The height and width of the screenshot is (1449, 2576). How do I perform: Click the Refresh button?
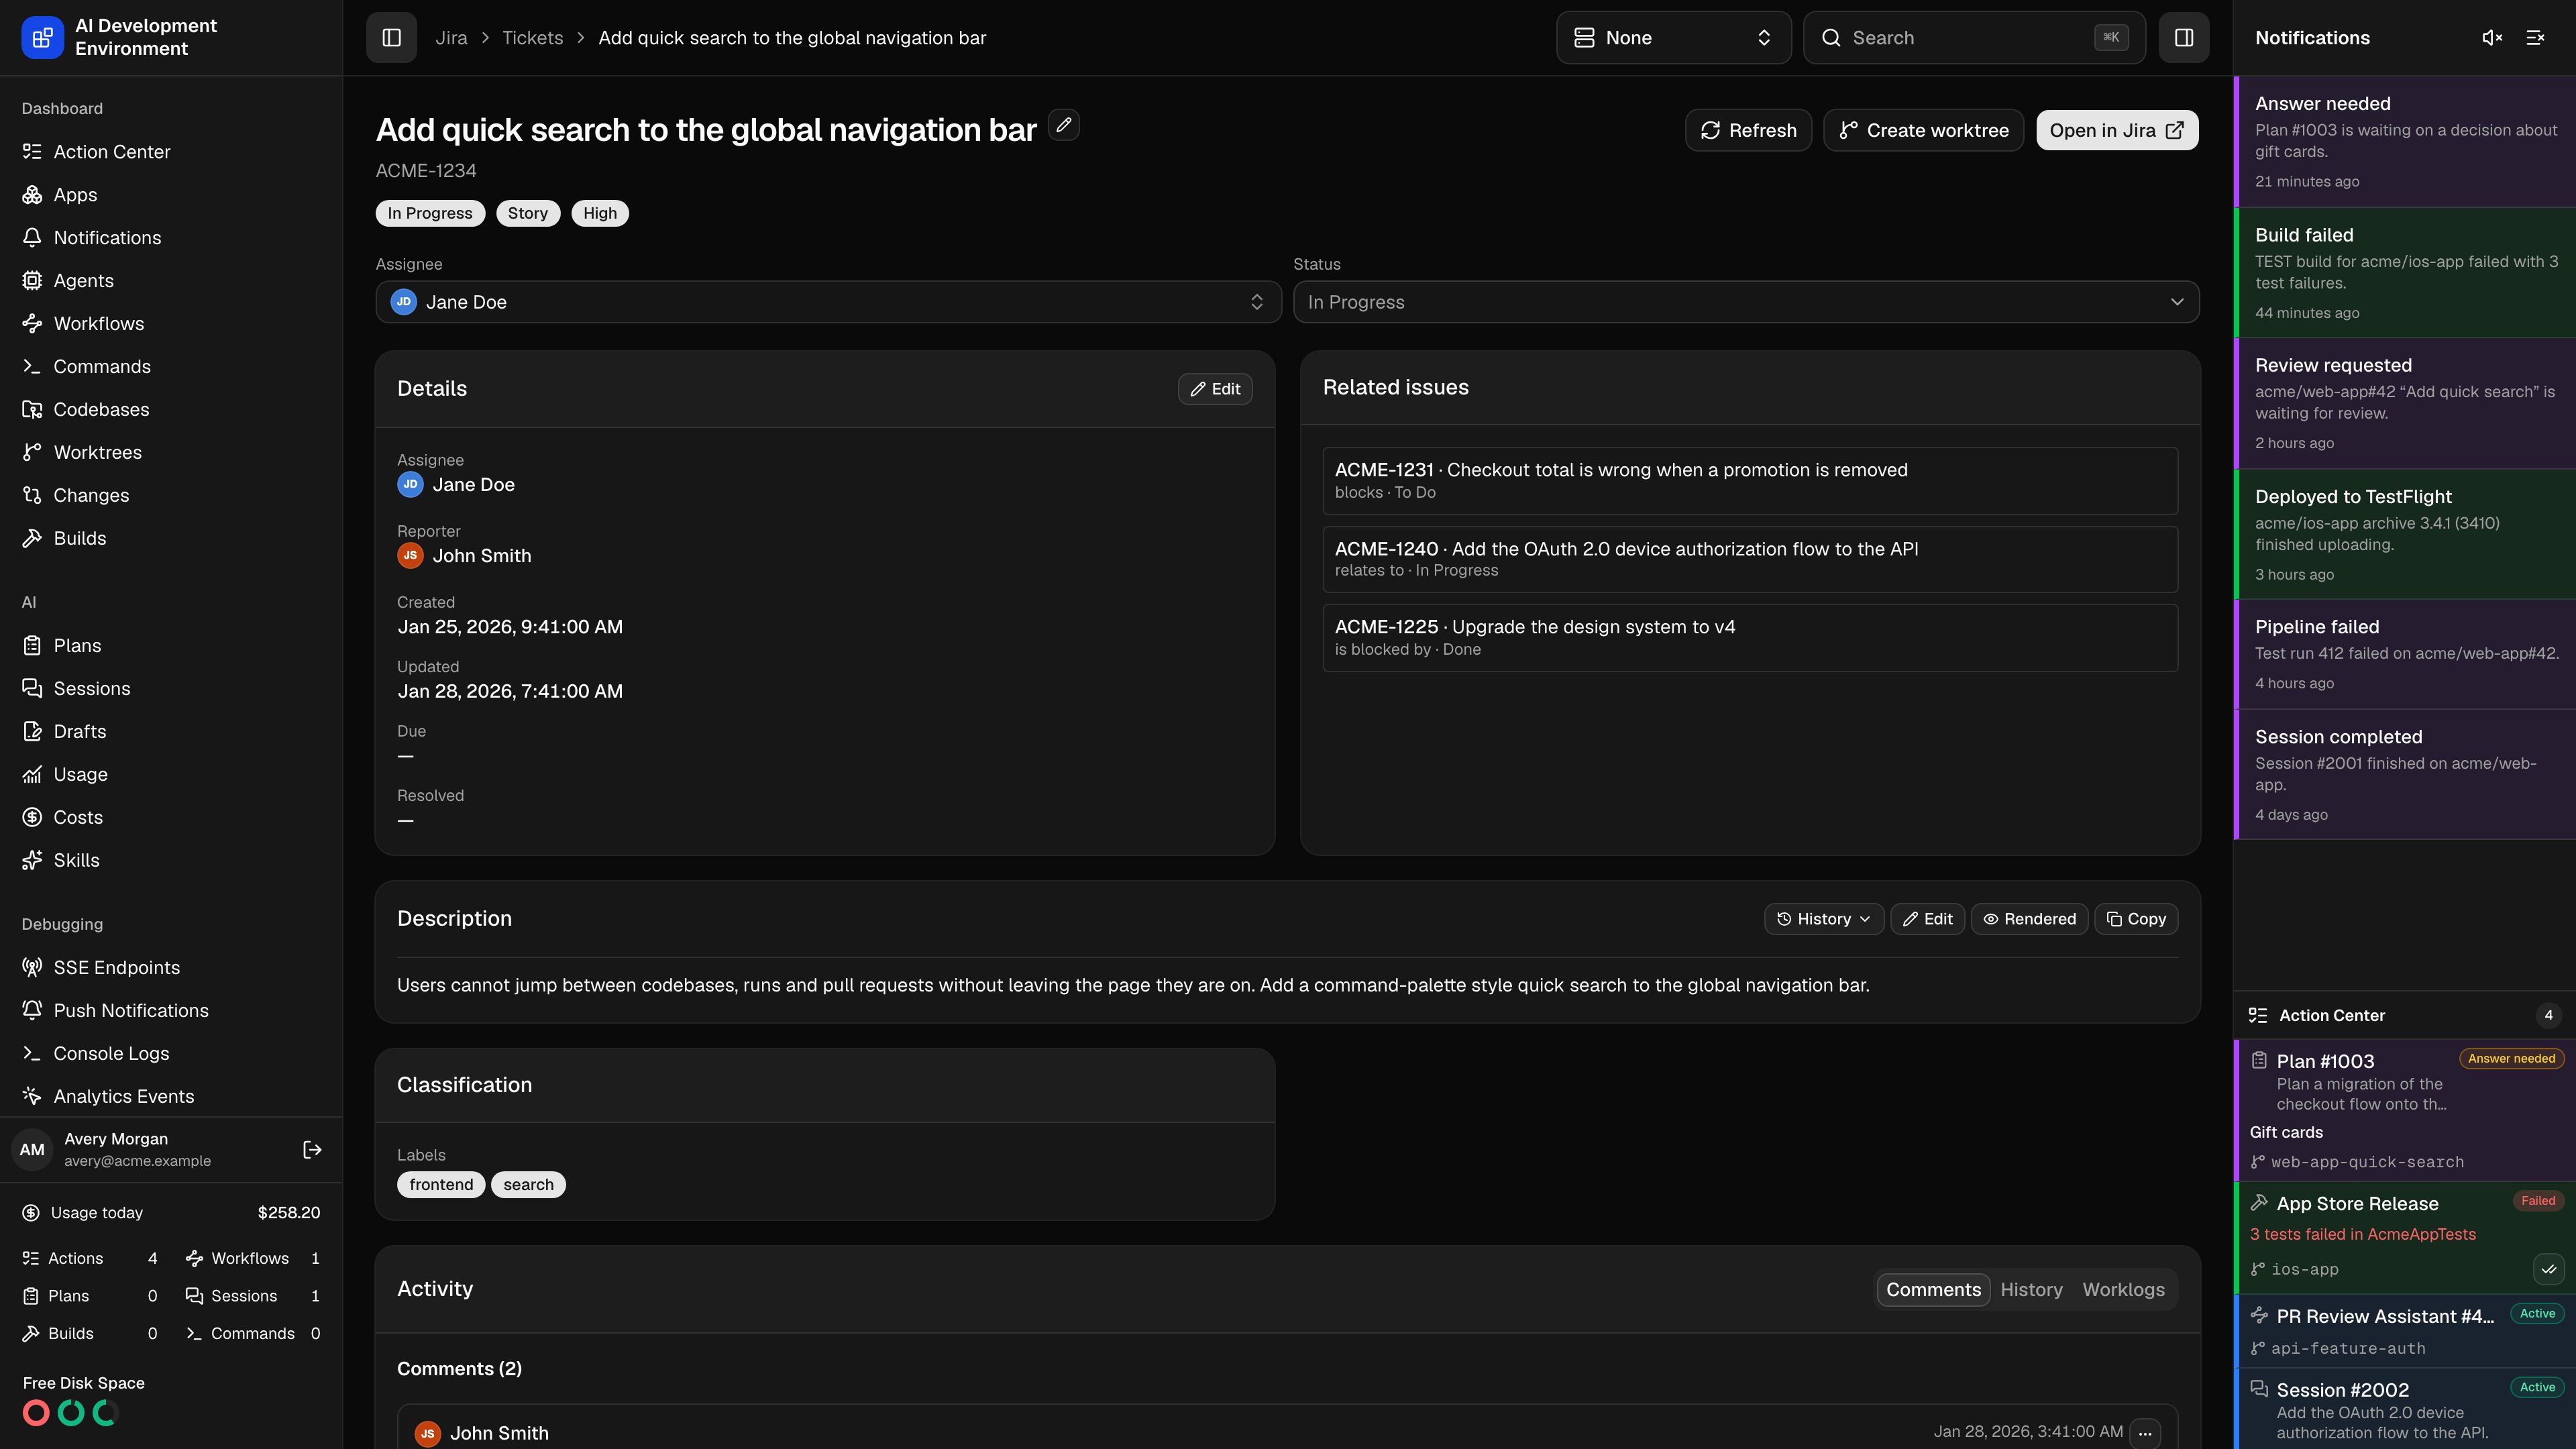pos(1748,130)
